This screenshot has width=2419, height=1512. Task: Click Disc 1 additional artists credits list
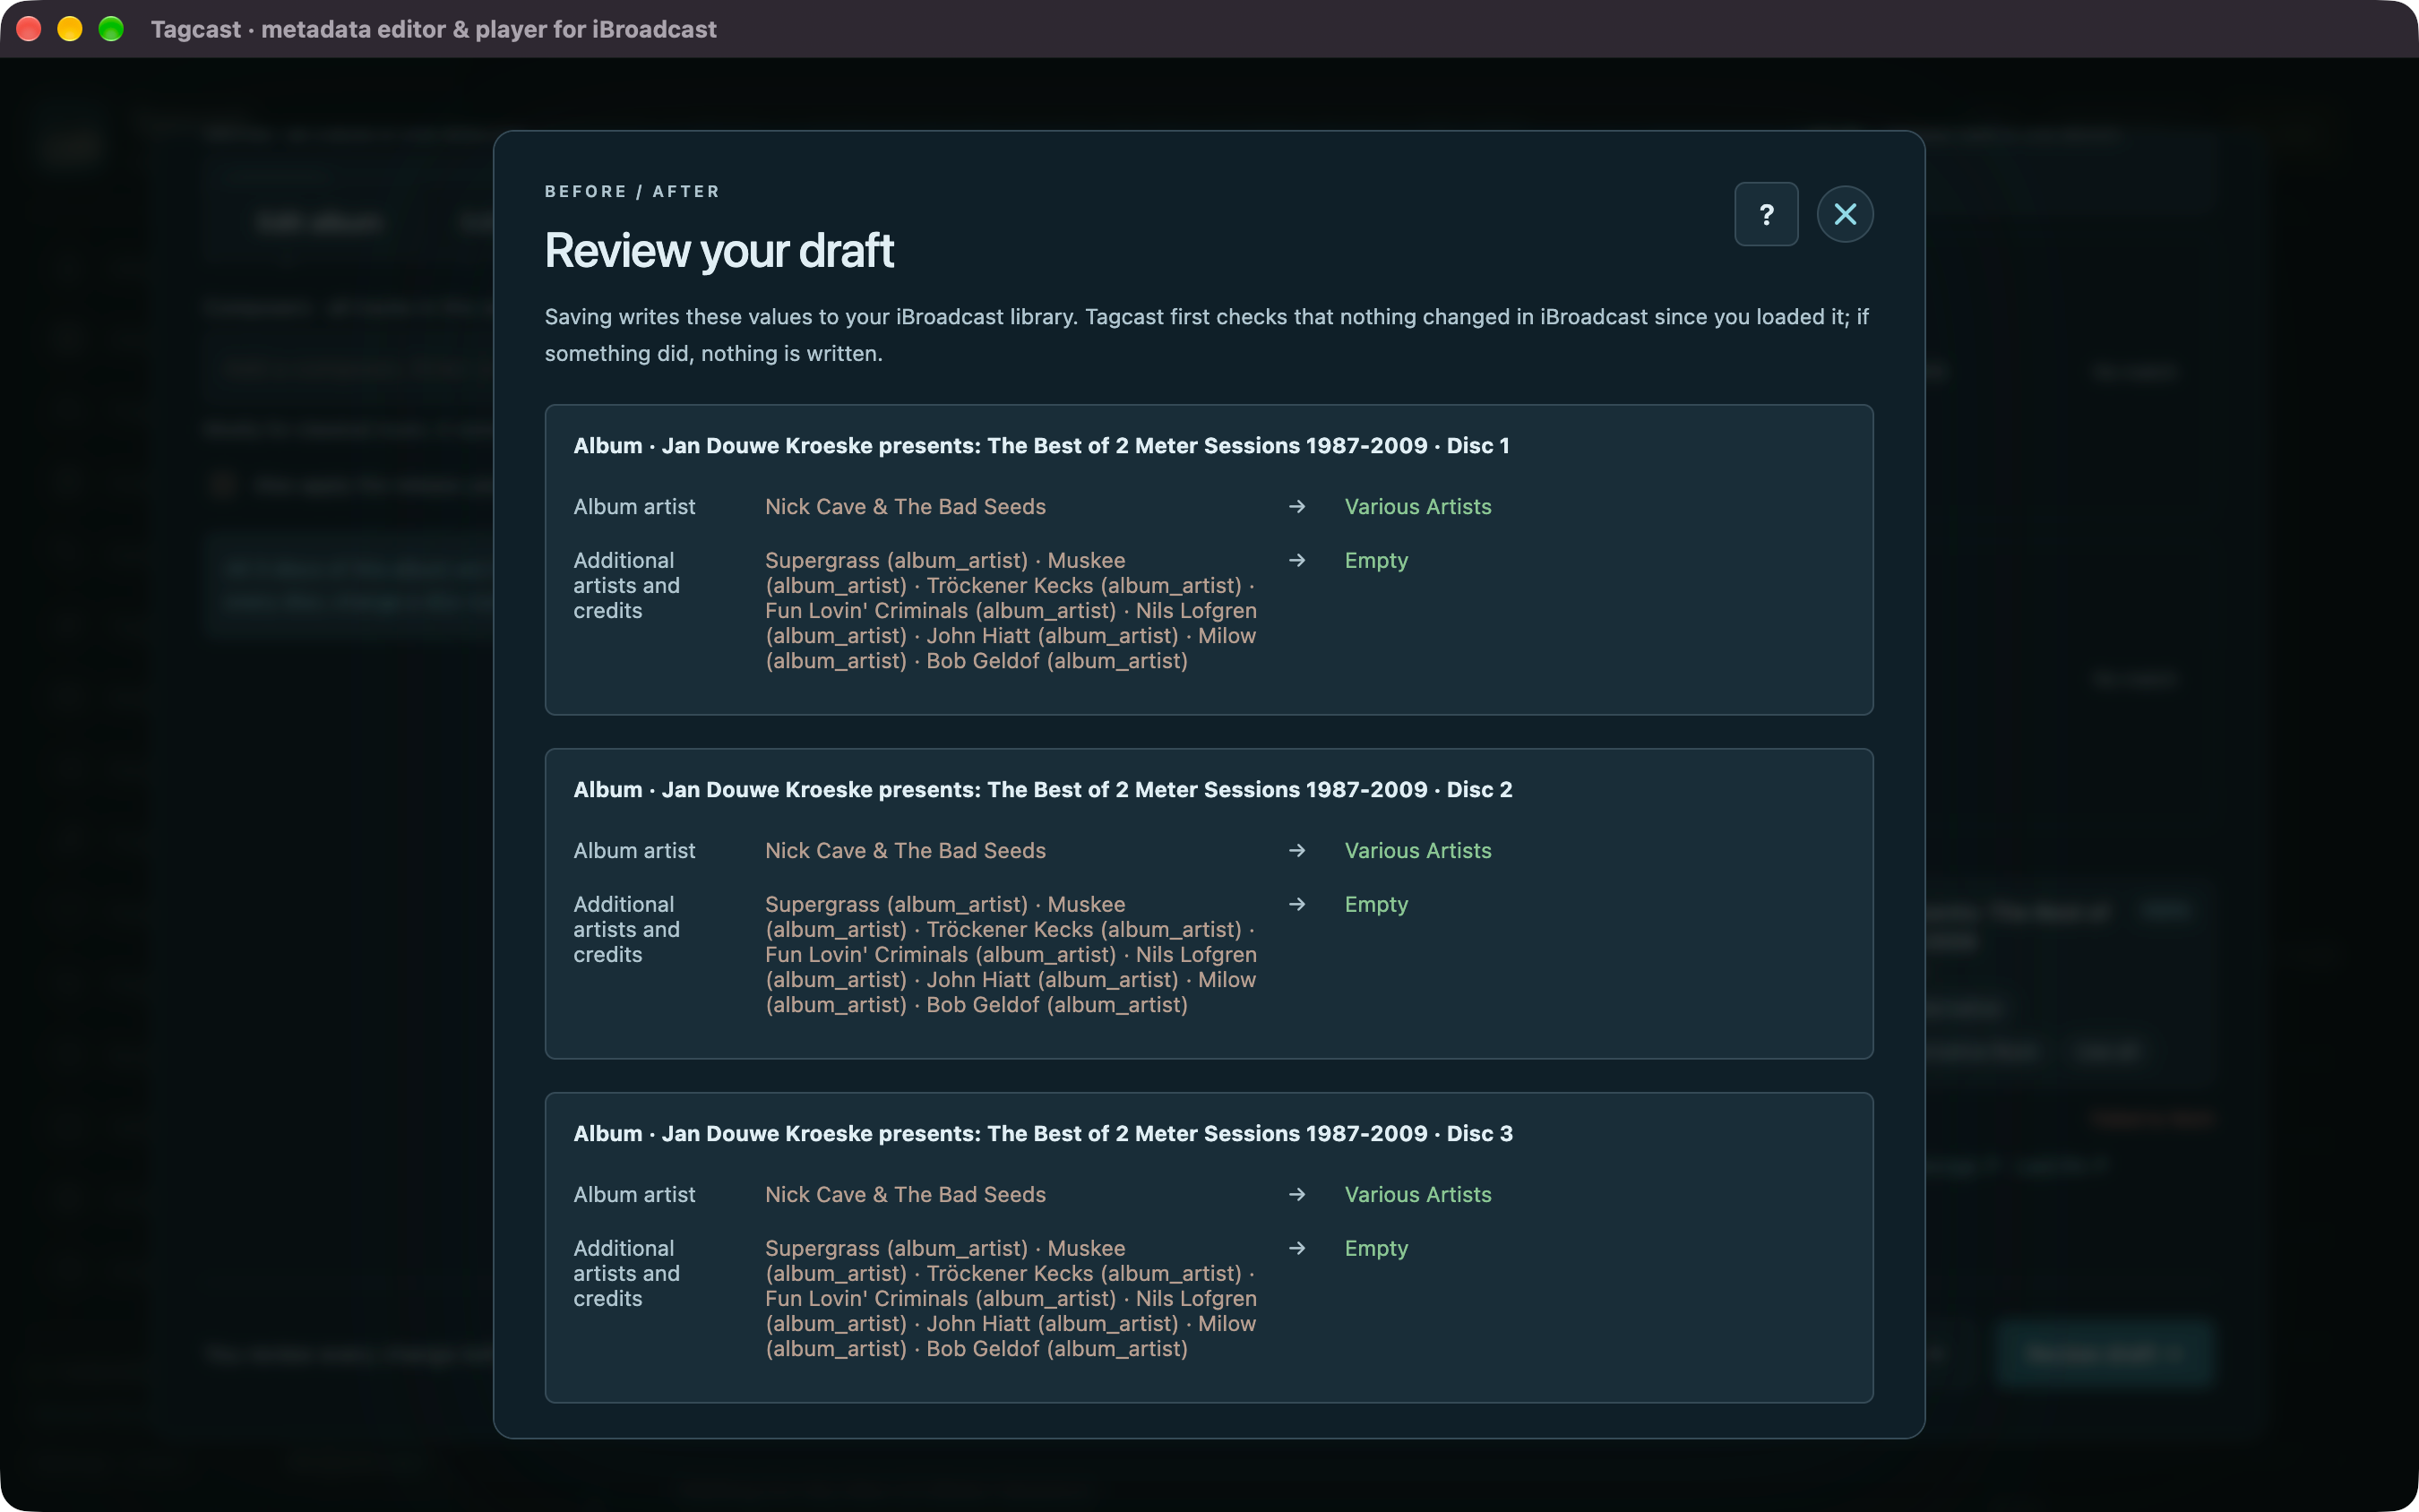point(1011,611)
